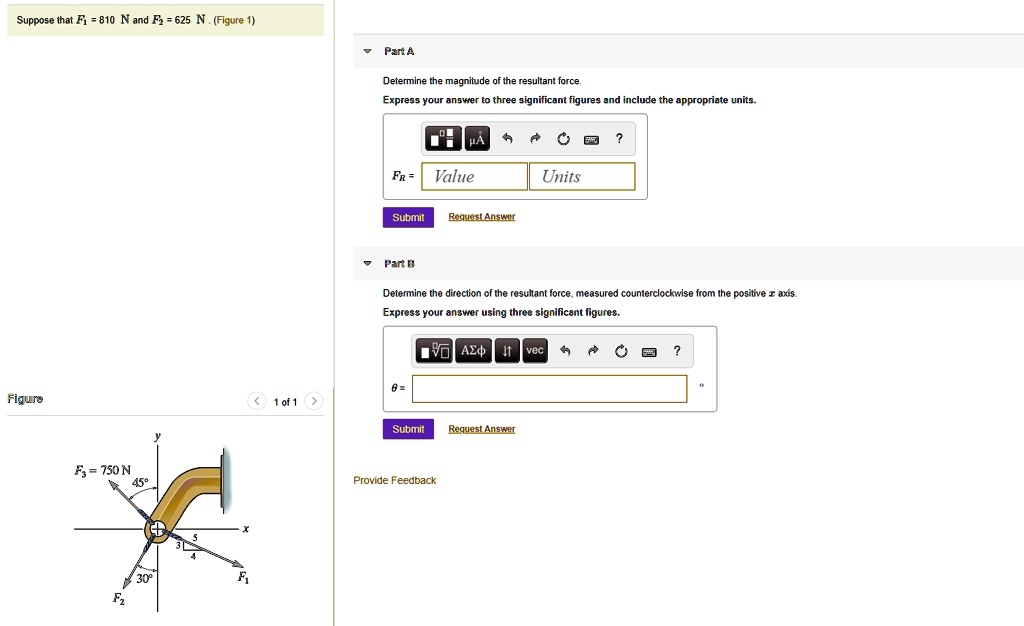Click Request Answer in Part B
The height and width of the screenshot is (626, 1024).
tap(482, 429)
